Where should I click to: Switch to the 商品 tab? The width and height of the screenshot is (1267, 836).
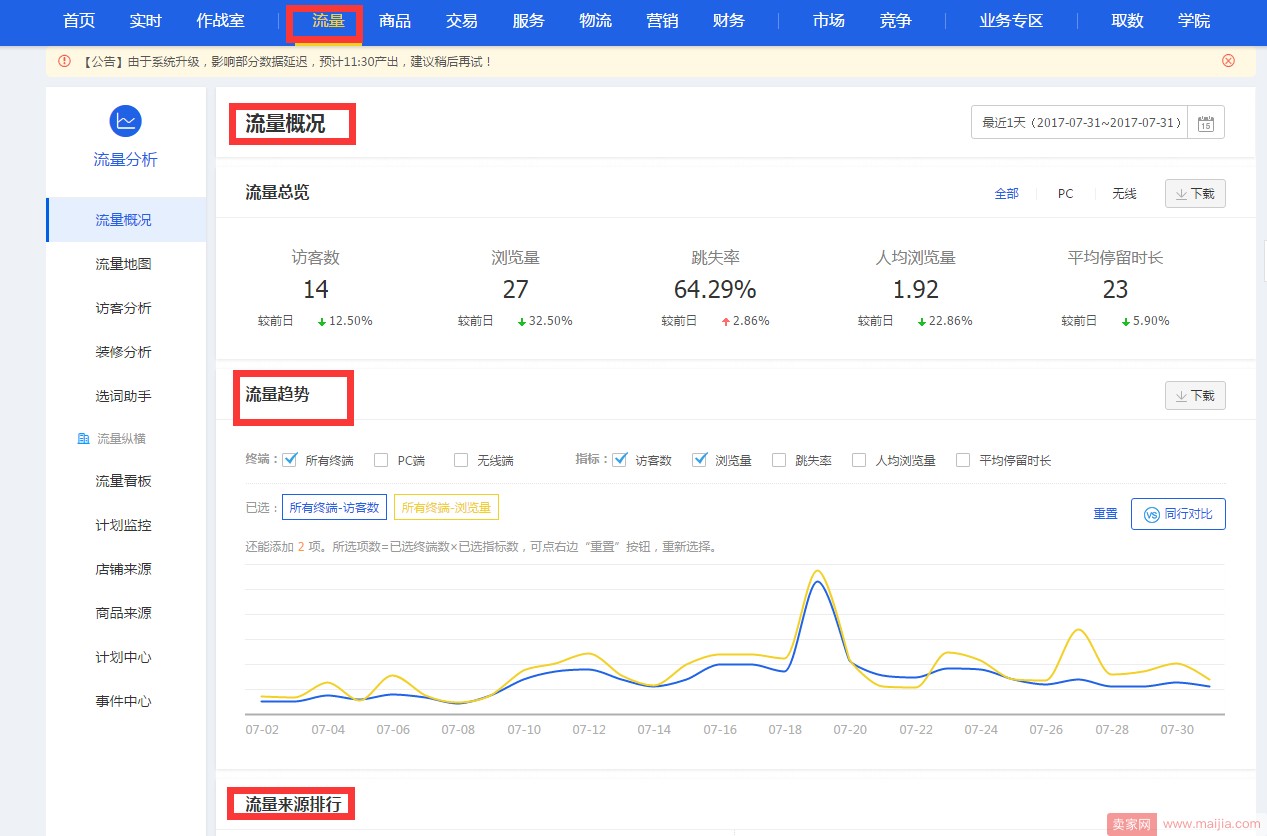click(x=395, y=21)
